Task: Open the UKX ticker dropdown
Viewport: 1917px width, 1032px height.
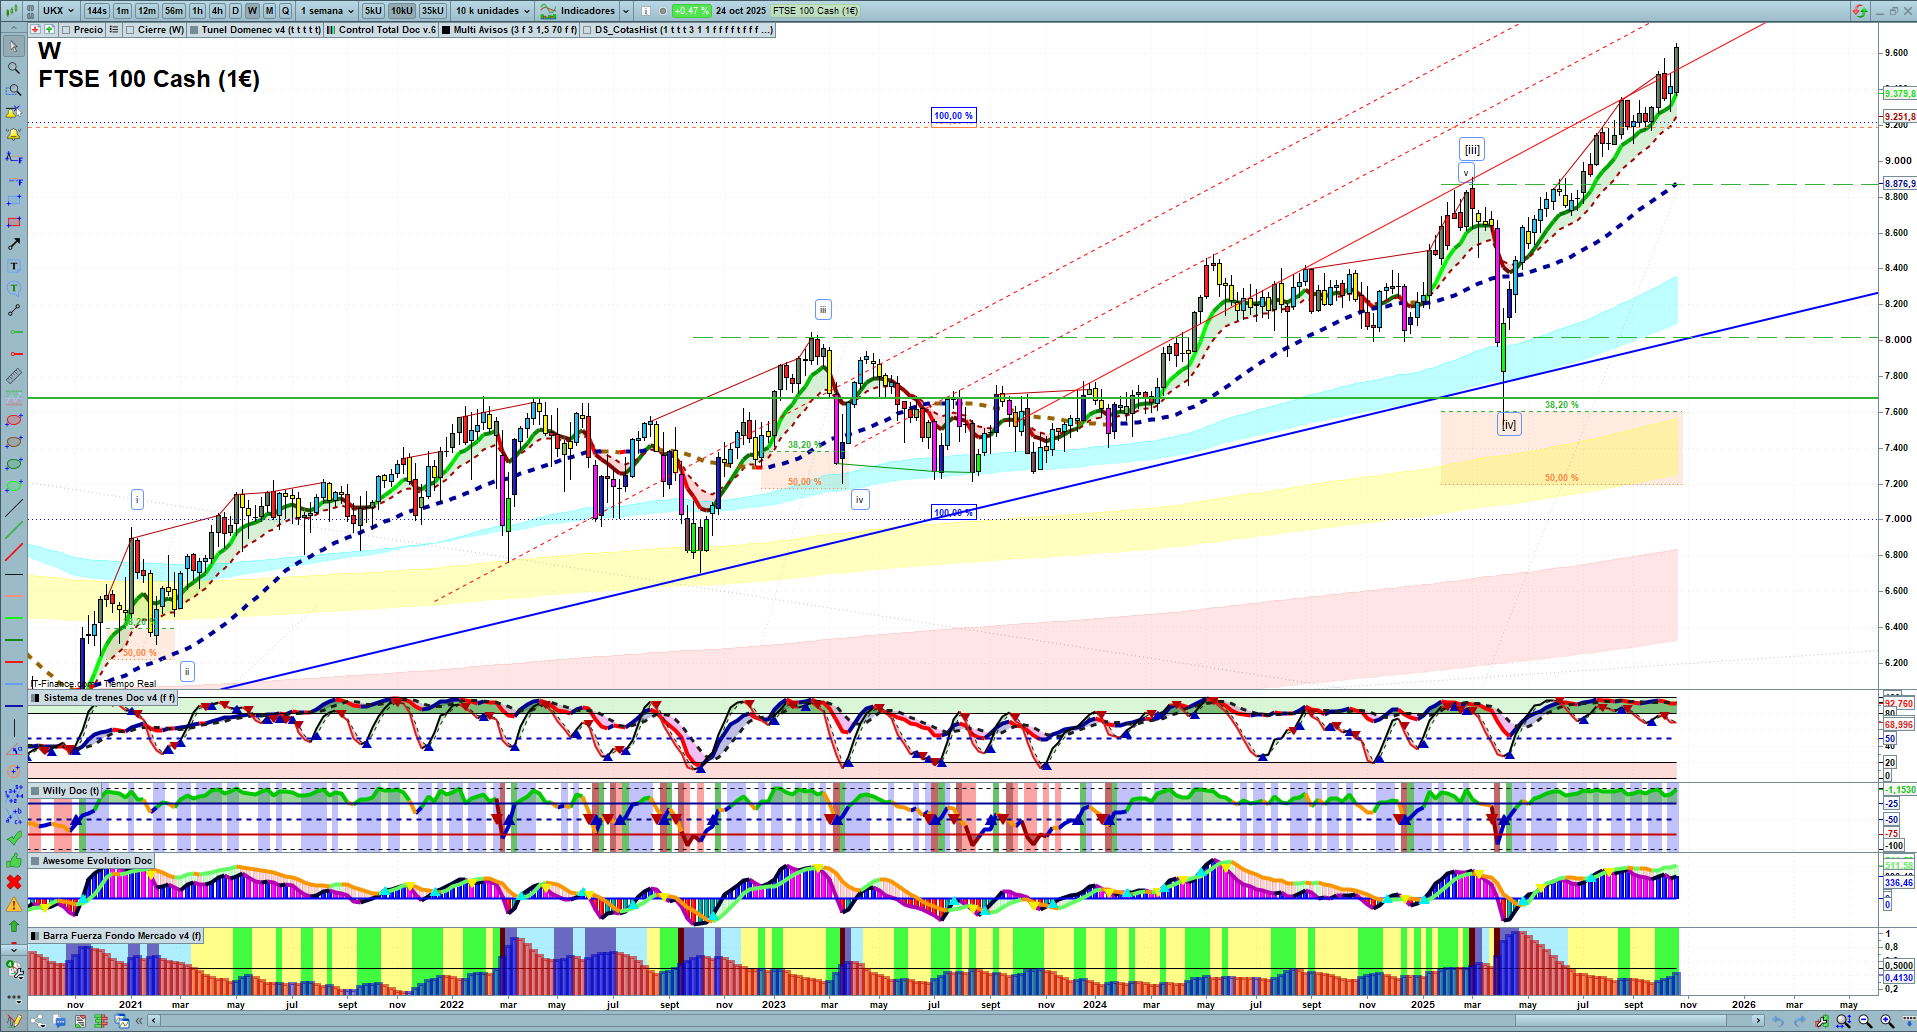Action: [58, 11]
